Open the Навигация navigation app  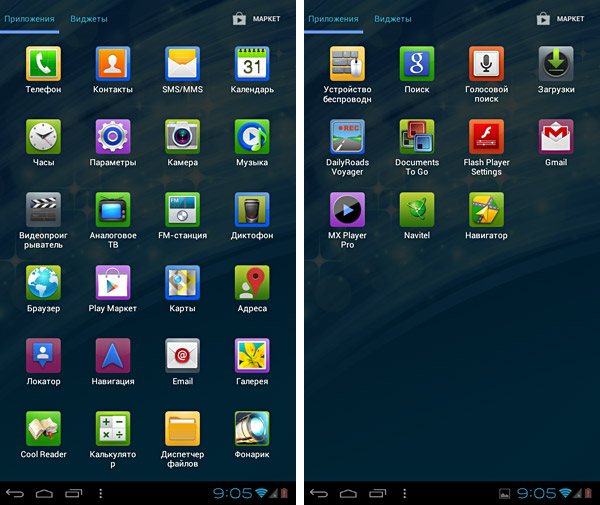coord(113,355)
